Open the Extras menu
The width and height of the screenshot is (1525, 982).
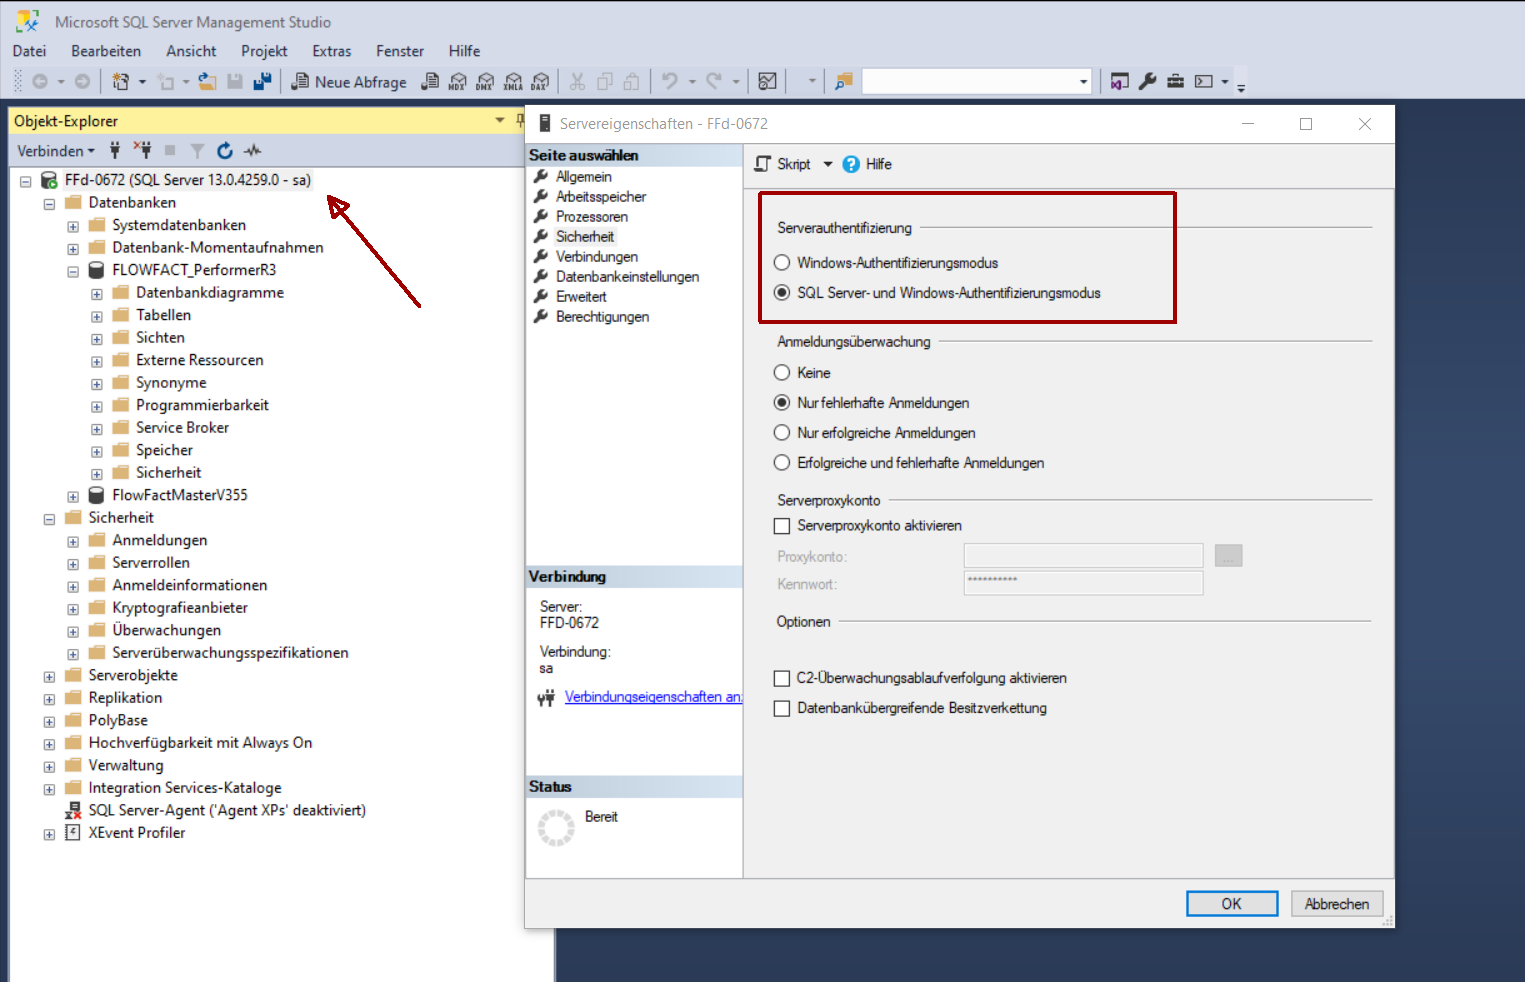(x=332, y=51)
